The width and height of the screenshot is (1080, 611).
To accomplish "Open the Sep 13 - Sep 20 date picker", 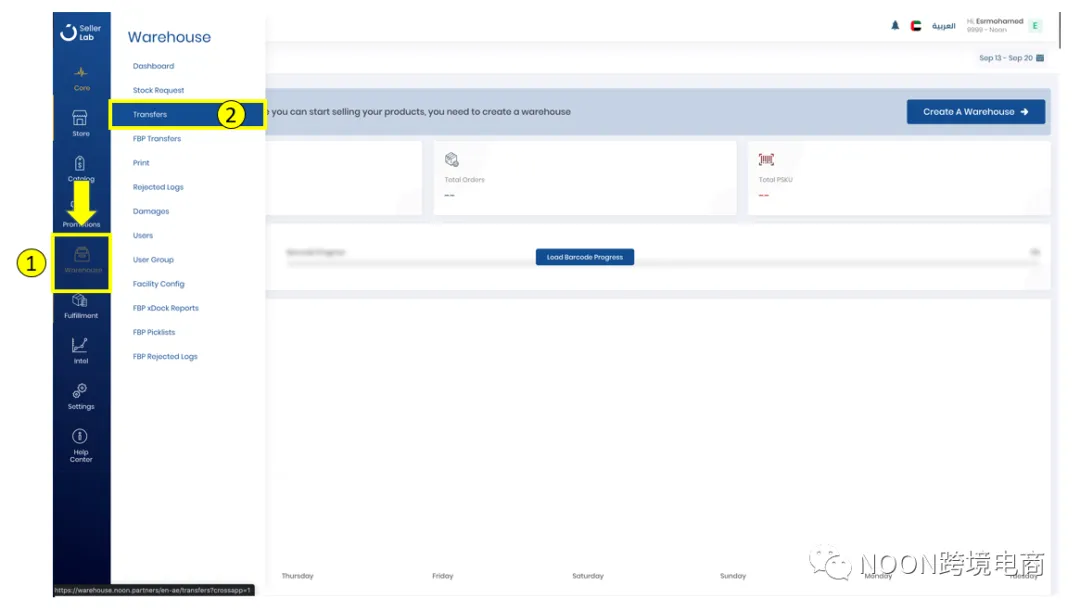I will pyautogui.click(x=1012, y=58).
